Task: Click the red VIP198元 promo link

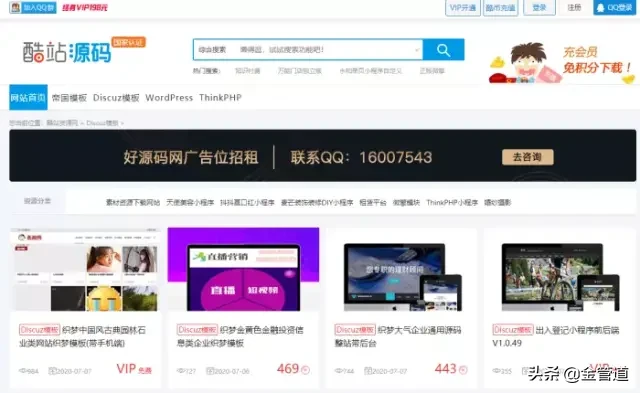Action: tap(84, 7)
